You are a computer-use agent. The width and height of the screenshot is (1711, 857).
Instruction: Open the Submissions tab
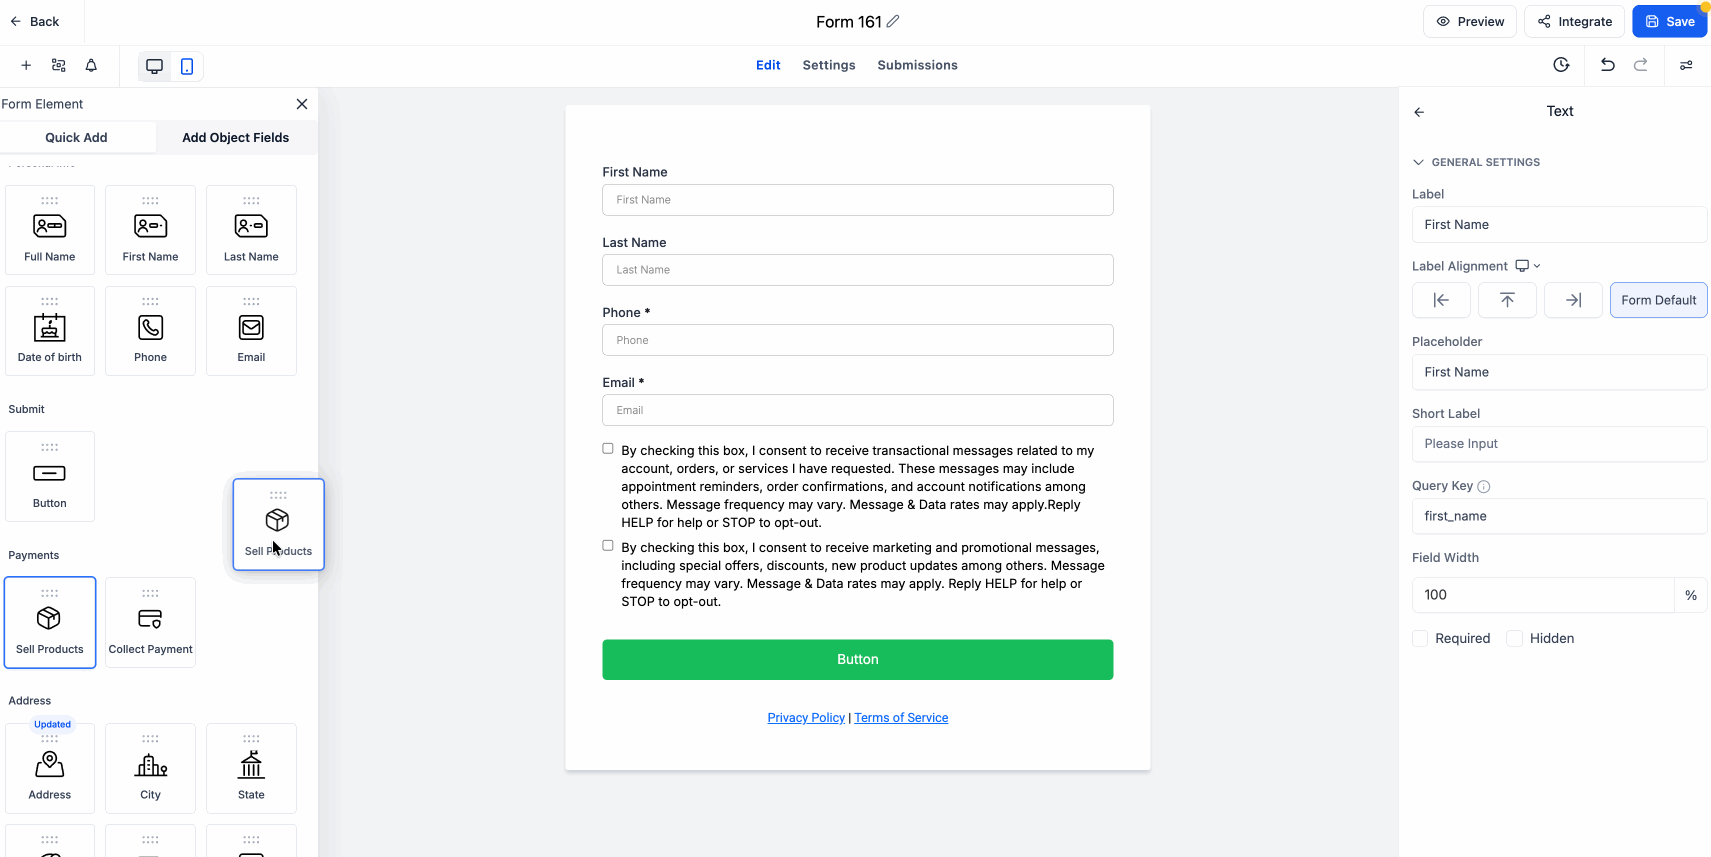point(917,65)
